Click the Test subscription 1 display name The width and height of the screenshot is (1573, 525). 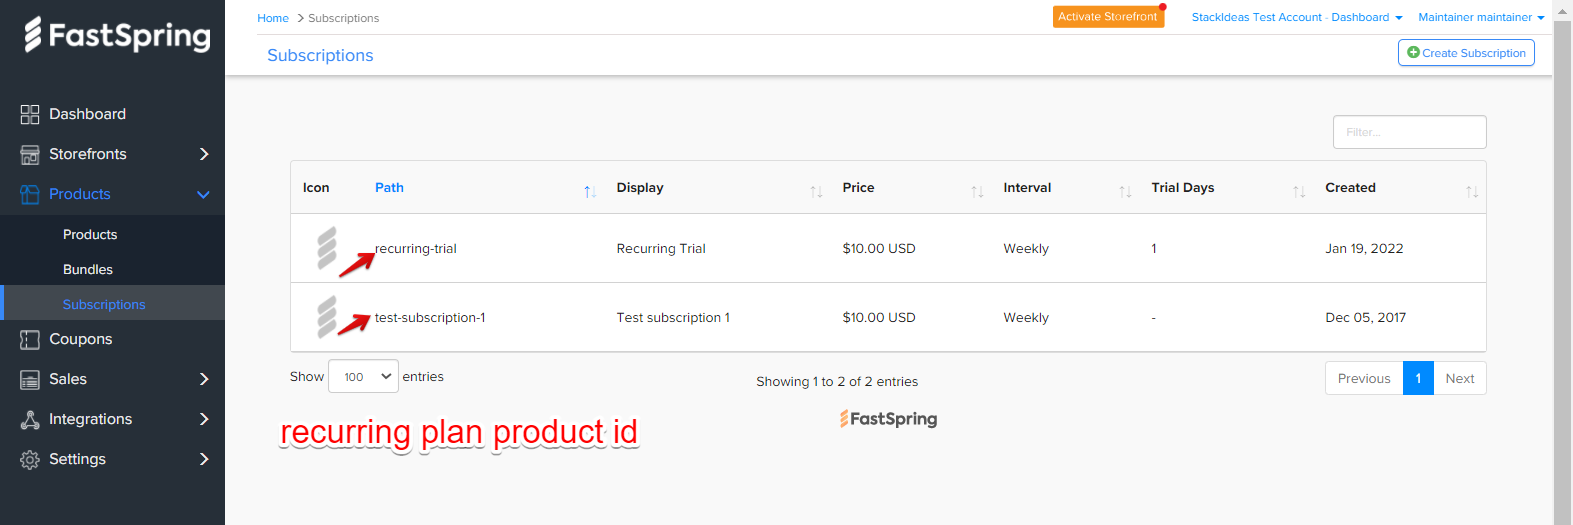pyautogui.click(x=673, y=317)
